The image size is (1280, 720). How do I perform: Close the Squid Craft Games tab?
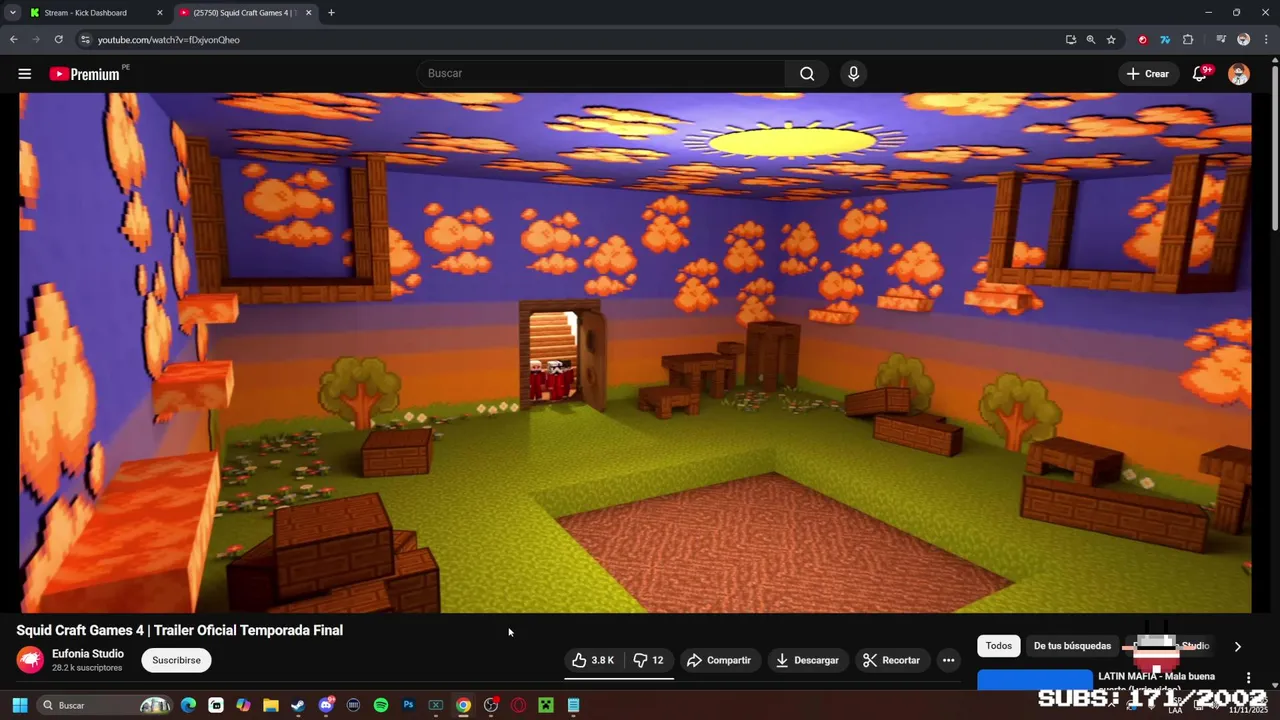pos(308,13)
